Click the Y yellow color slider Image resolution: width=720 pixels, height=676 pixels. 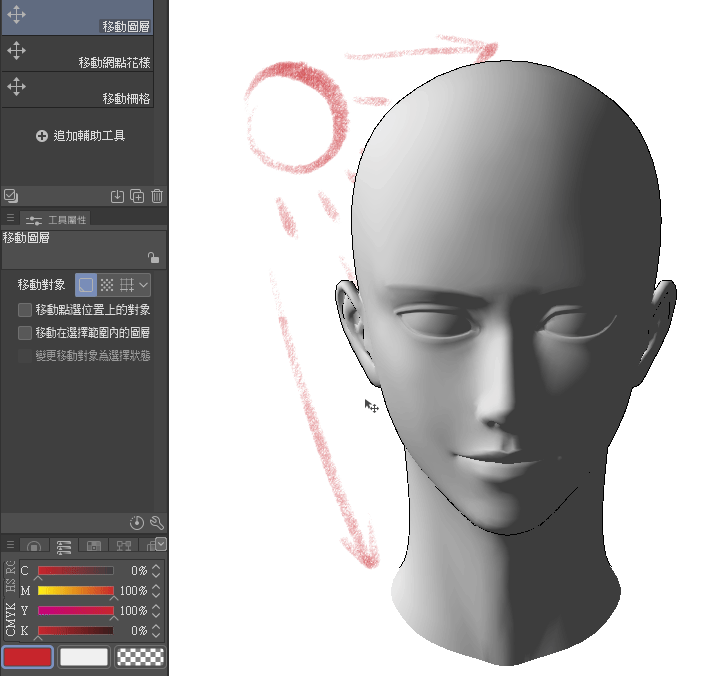click(x=76, y=611)
